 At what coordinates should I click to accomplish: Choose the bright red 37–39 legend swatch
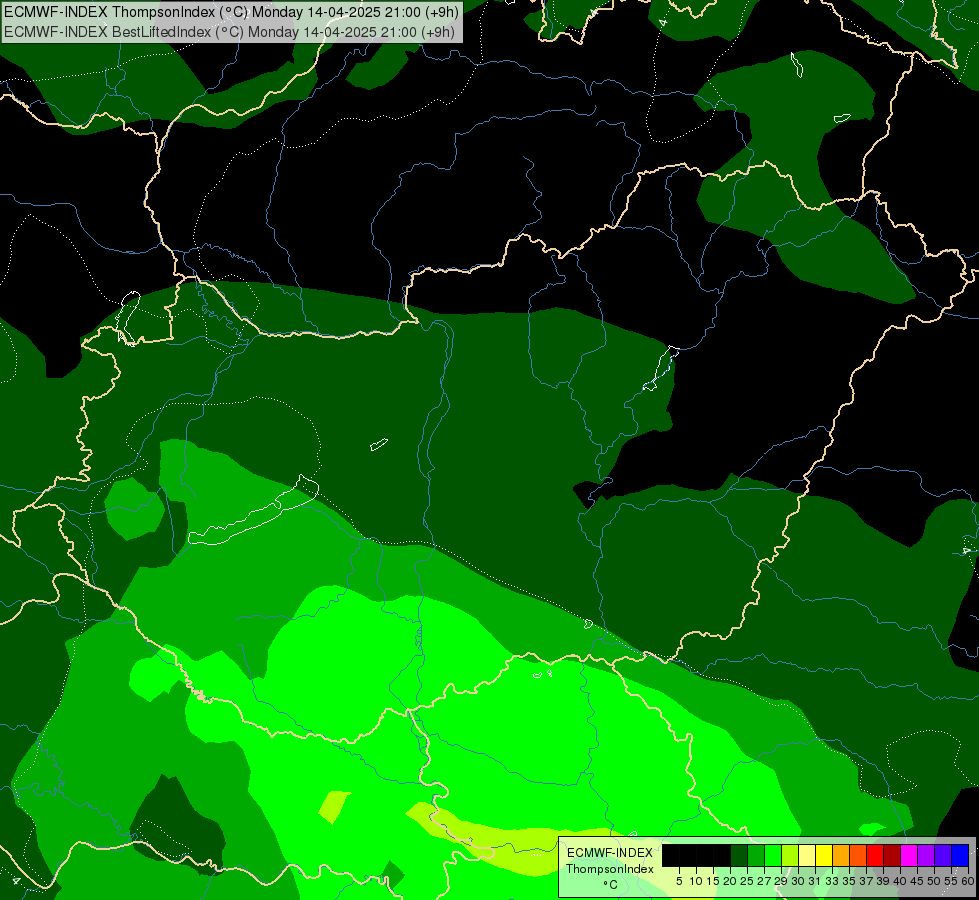(x=875, y=856)
